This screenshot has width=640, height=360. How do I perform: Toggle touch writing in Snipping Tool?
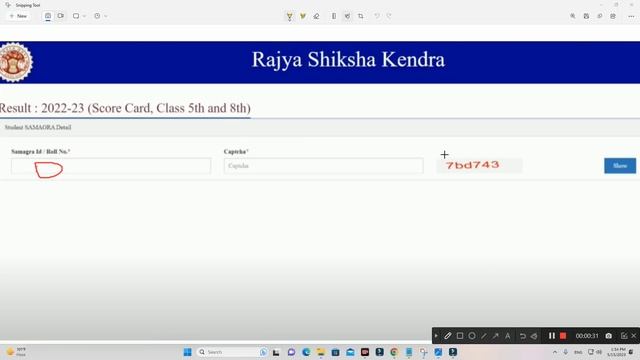click(x=347, y=16)
